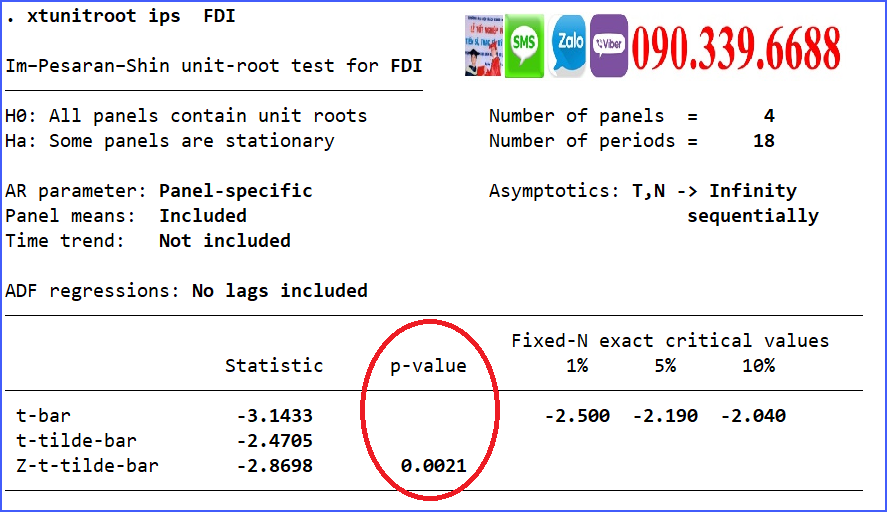The height and width of the screenshot is (512, 887).
Task: Click the Number of periods value 18
Action: [763, 141]
